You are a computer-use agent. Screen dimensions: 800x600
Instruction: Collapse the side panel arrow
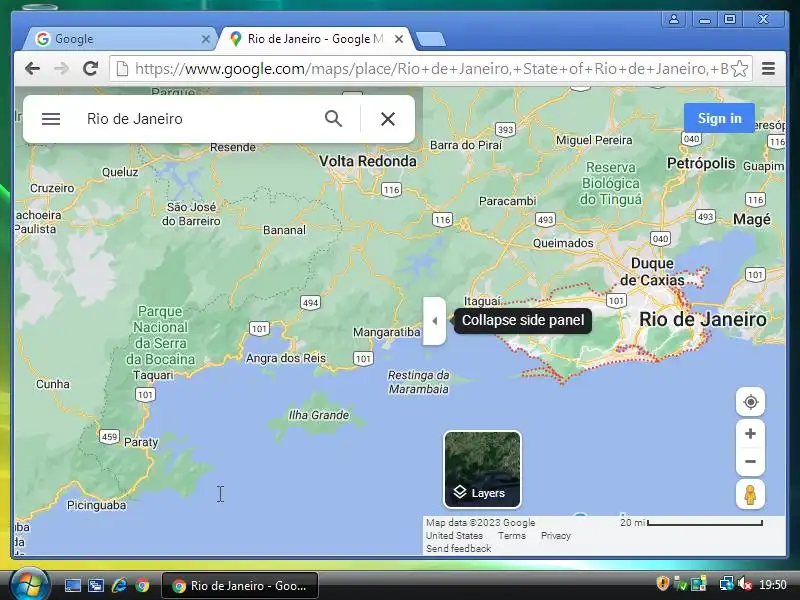[x=435, y=321]
